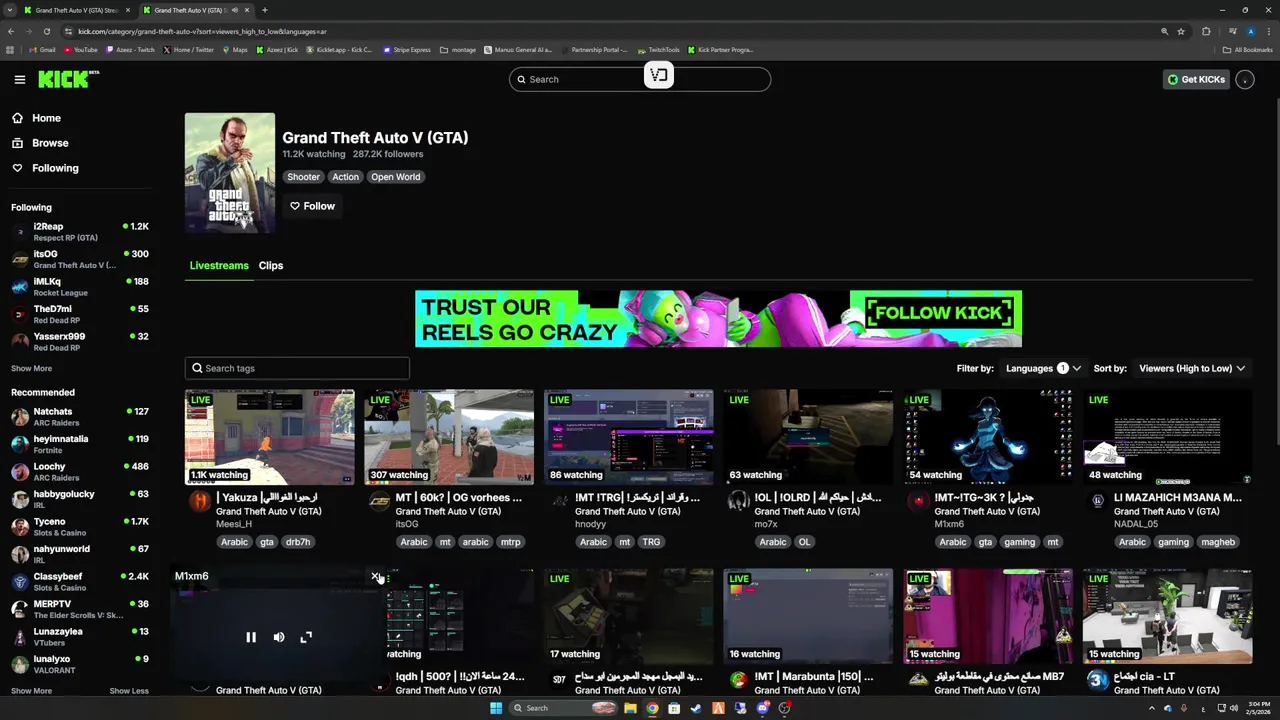1280x720 pixels.
Task: Open the MB7 stream thumbnail with 15 watching
Action: tap(988, 616)
